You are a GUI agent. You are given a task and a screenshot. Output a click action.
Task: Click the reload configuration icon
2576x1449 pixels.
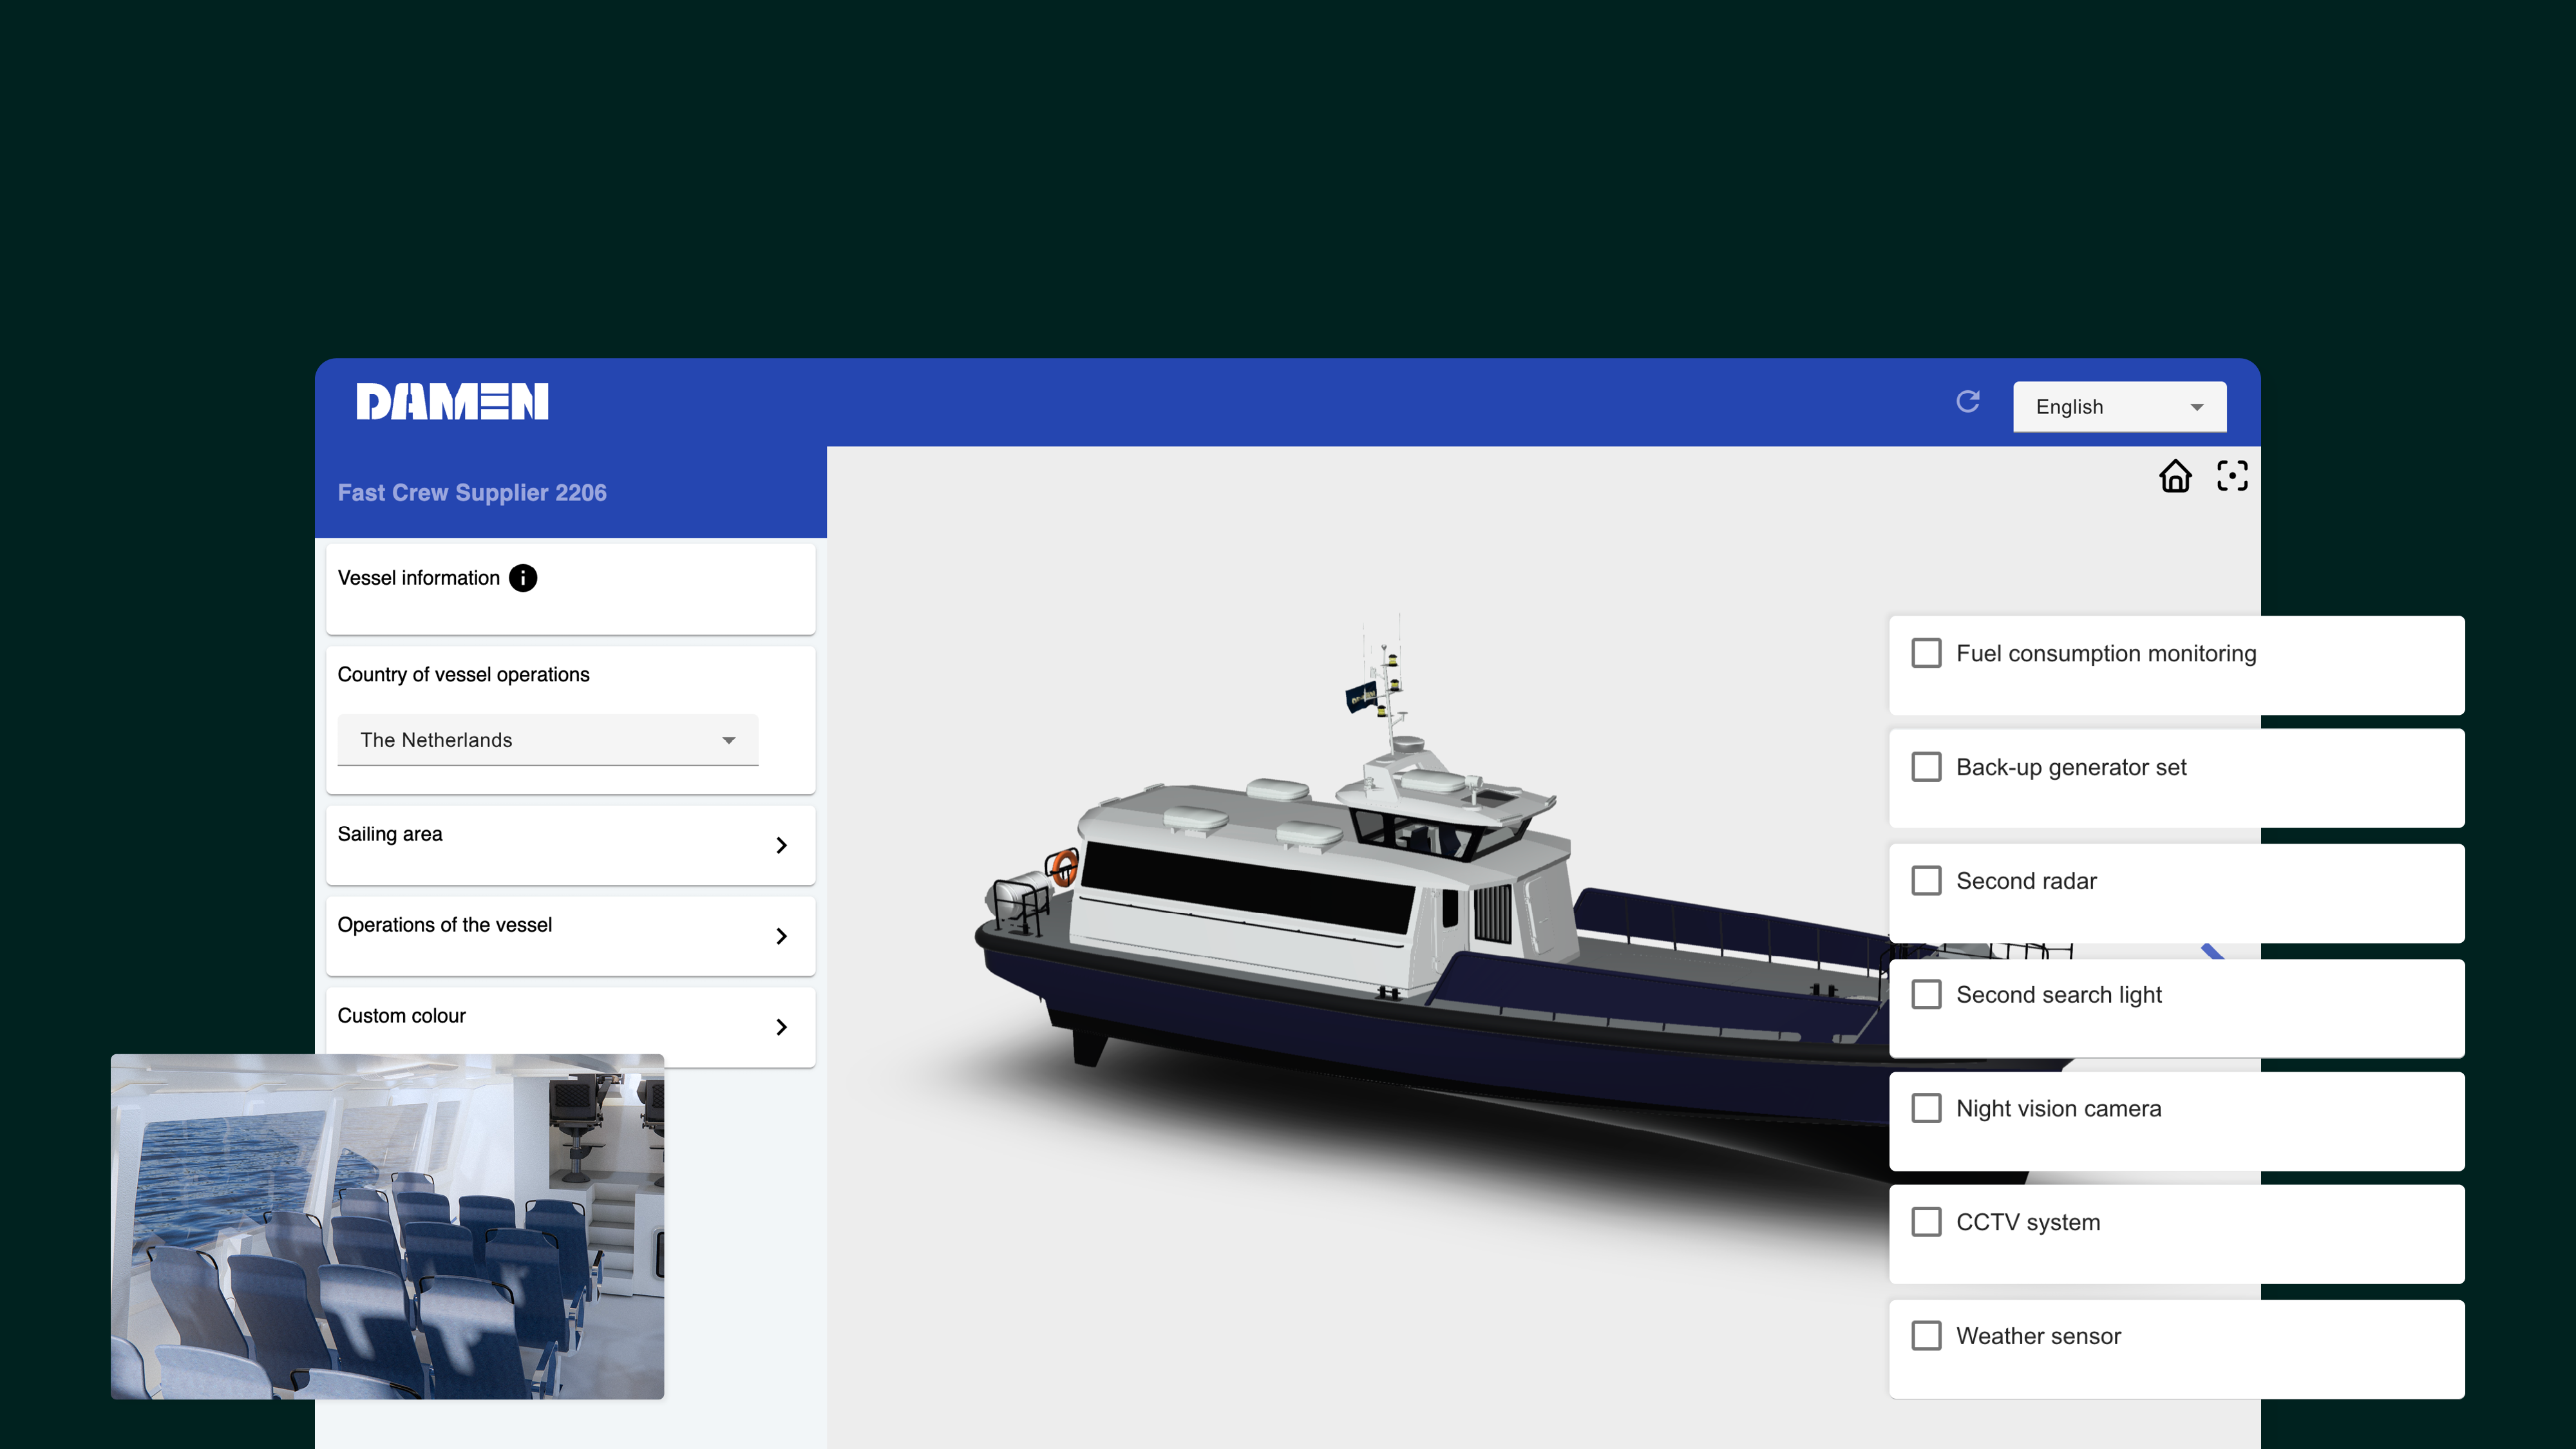(x=1968, y=402)
